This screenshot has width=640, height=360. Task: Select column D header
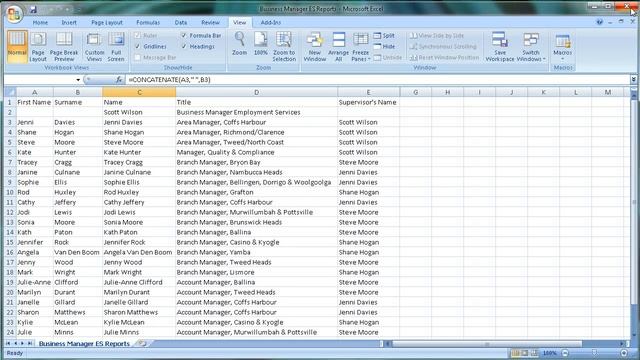pos(256,92)
